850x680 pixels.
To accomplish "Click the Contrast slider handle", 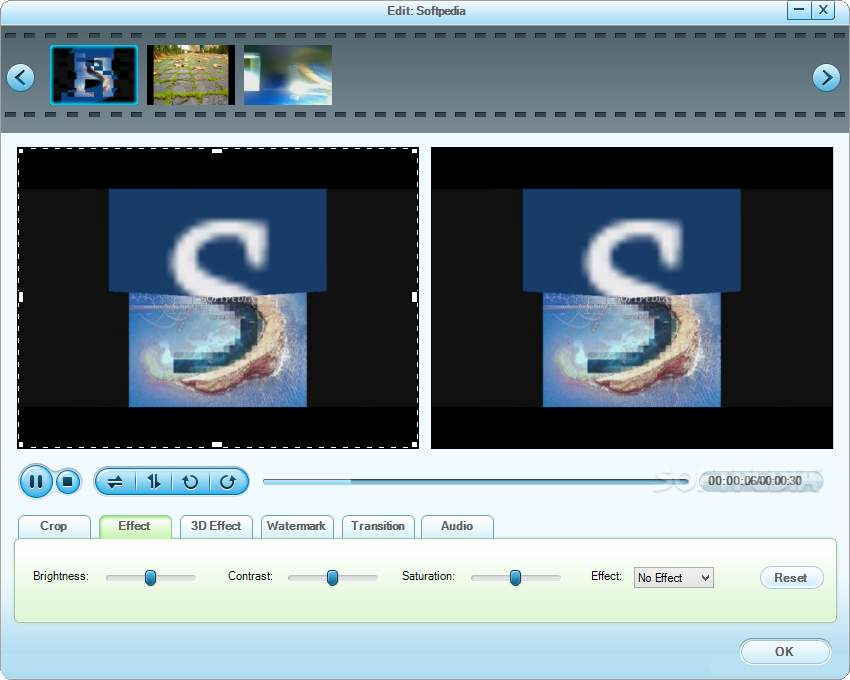I will pos(332,578).
